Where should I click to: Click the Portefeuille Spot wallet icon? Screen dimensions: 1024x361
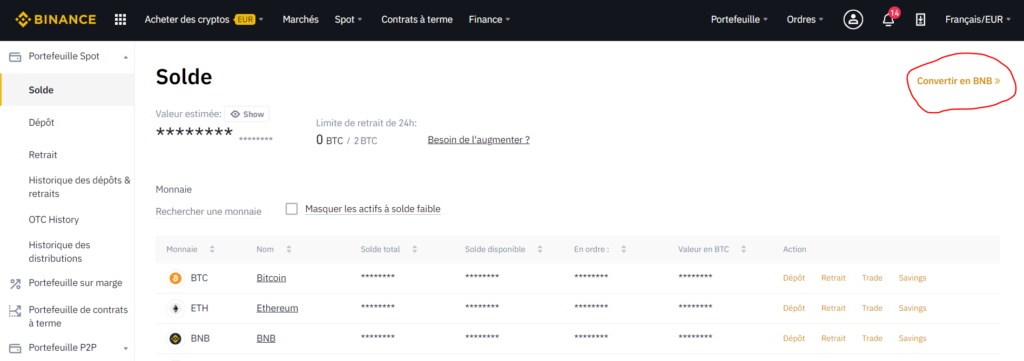click(x=15, y=57)
